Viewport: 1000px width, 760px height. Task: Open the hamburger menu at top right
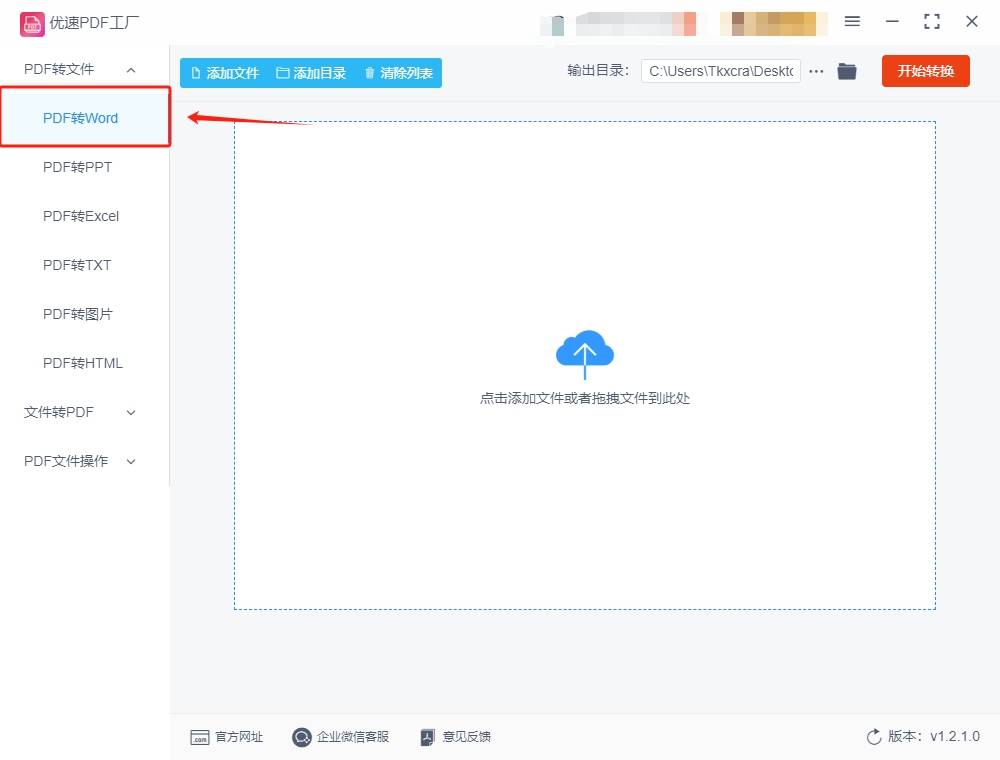click(x=852, y=20)
